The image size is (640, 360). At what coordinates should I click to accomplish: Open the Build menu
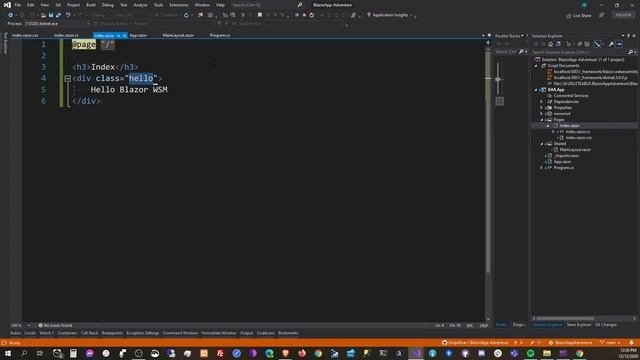tap(91, 5)
